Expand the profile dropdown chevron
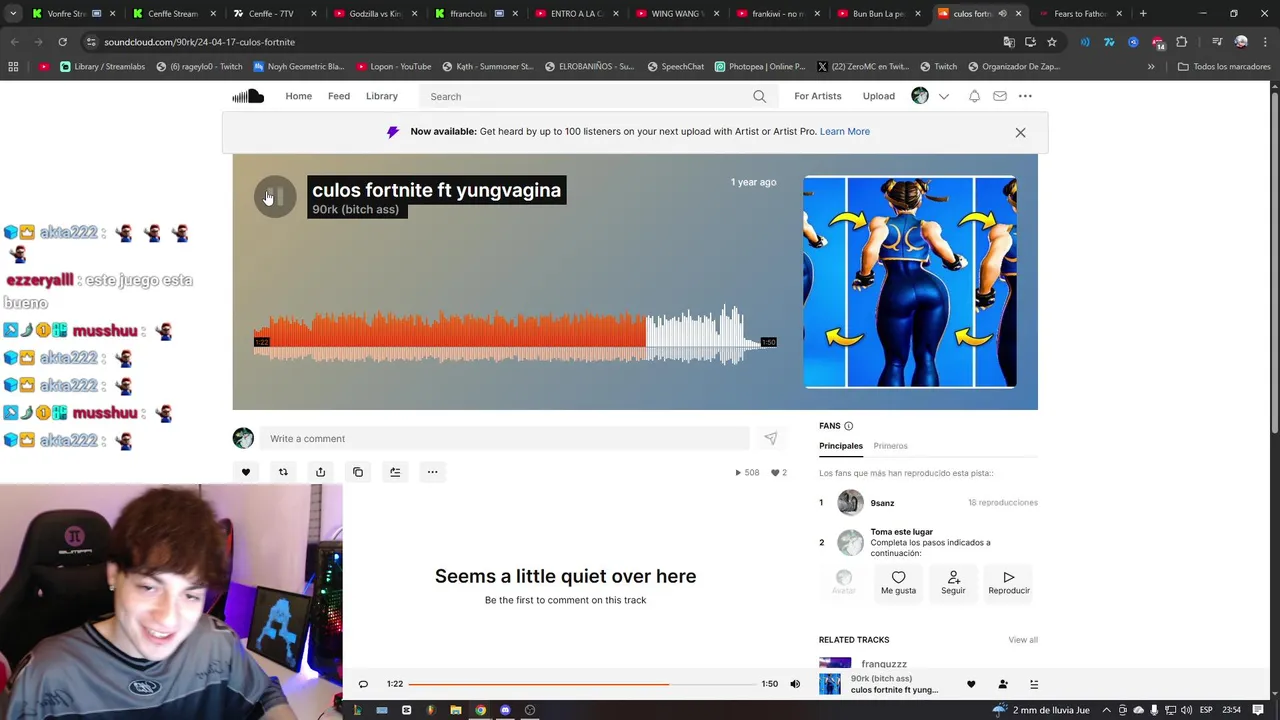The image size is (1280, 720). pyautogui.click(x=943, y=97)
